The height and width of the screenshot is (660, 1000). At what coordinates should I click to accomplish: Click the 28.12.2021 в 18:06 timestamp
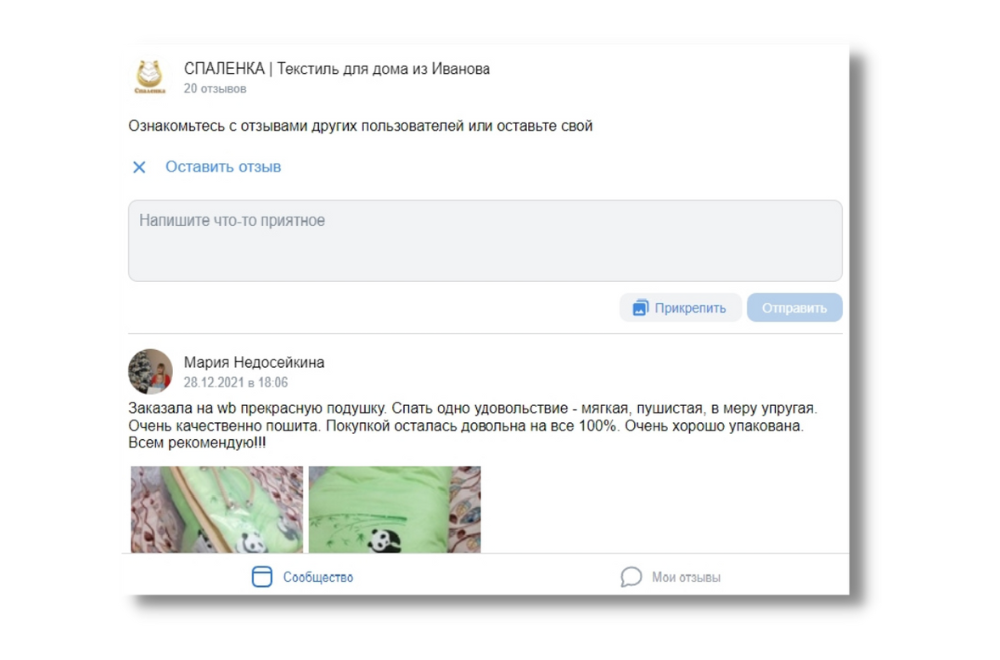coord(236,383)
